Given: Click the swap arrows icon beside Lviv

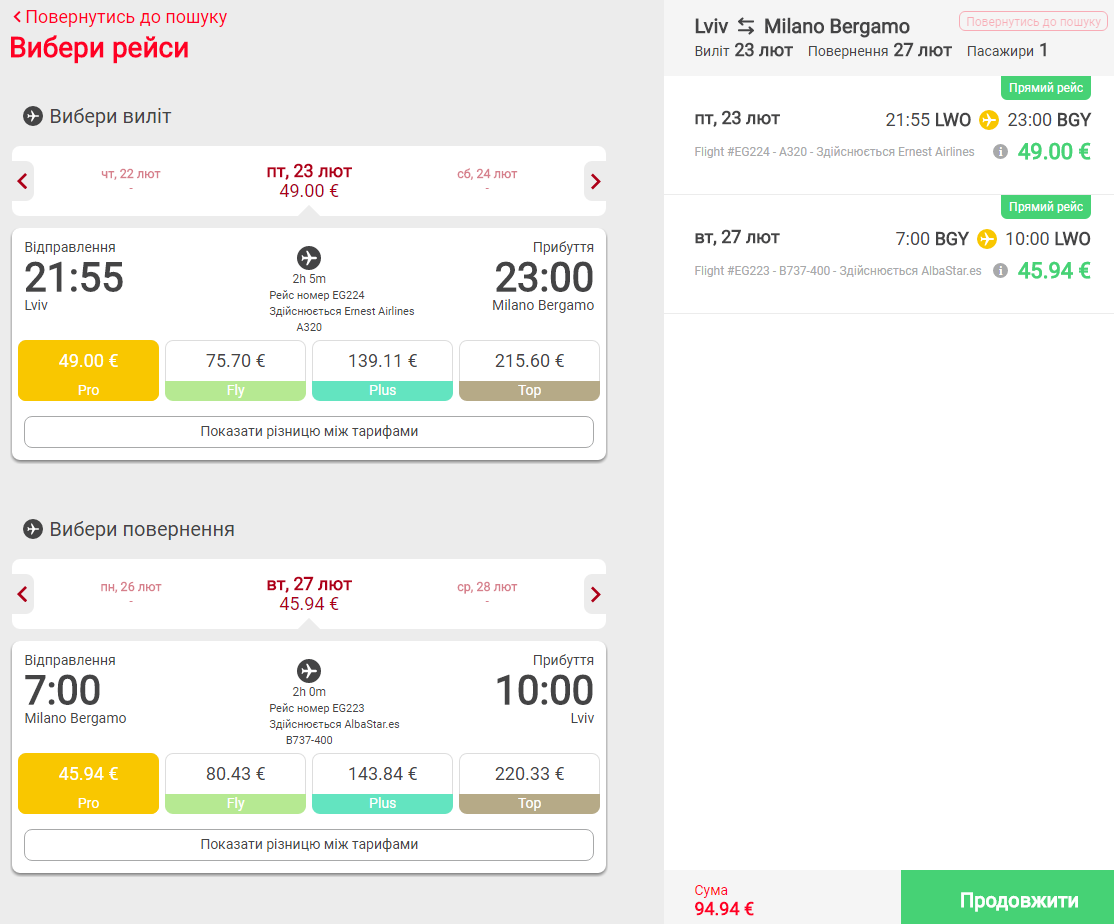Looking at the screenshot, I should click(745, 26).
